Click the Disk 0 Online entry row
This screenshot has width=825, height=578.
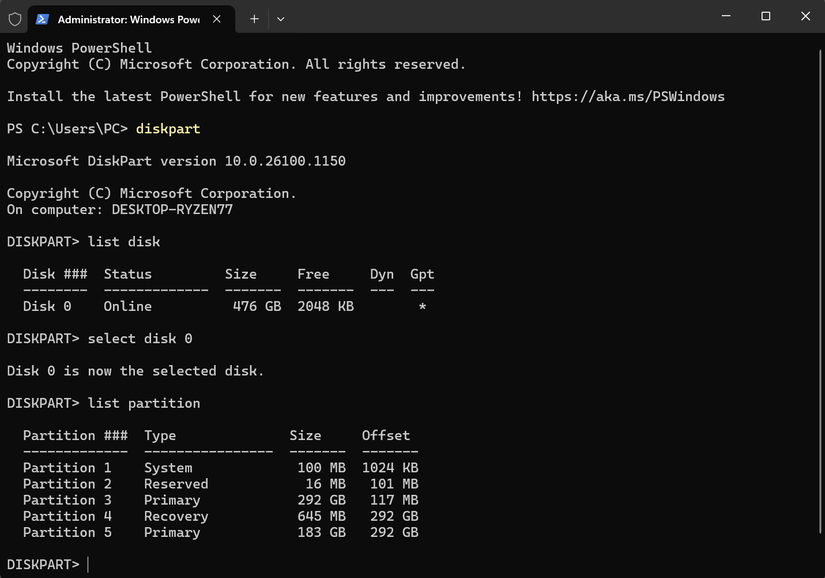[x=120, y=306]
